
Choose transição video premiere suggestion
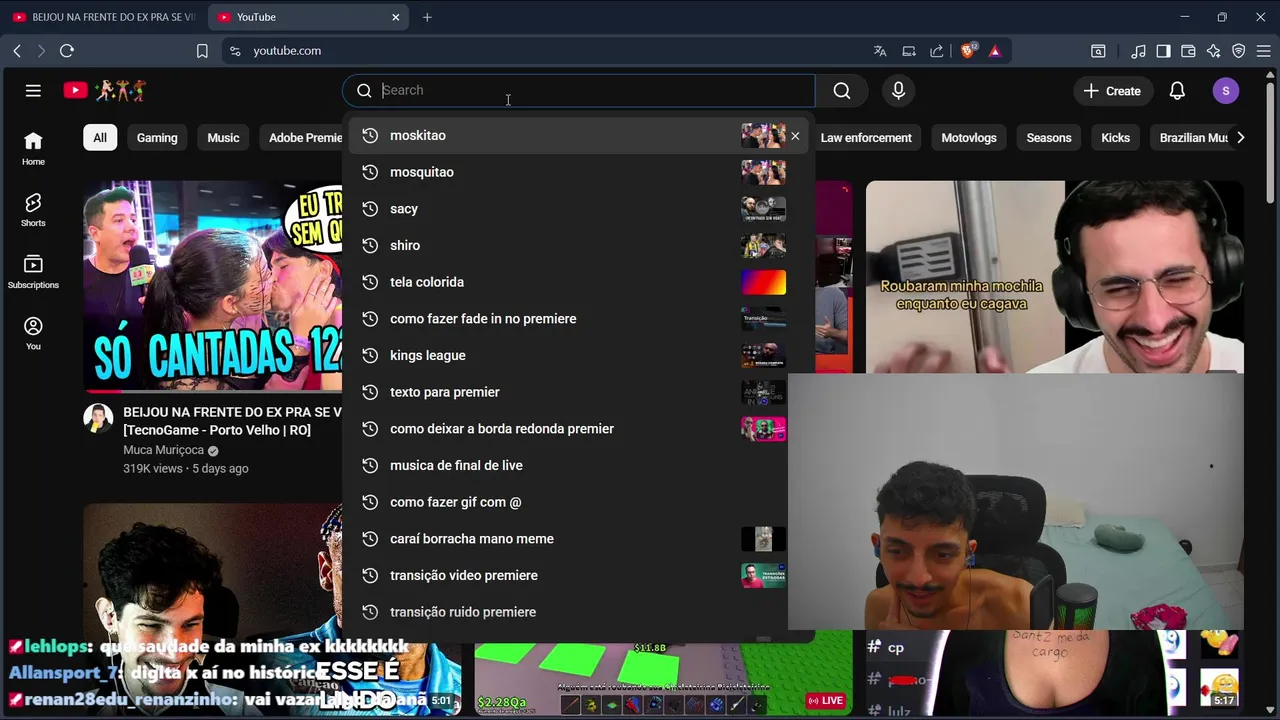click(x=567, y=576)
